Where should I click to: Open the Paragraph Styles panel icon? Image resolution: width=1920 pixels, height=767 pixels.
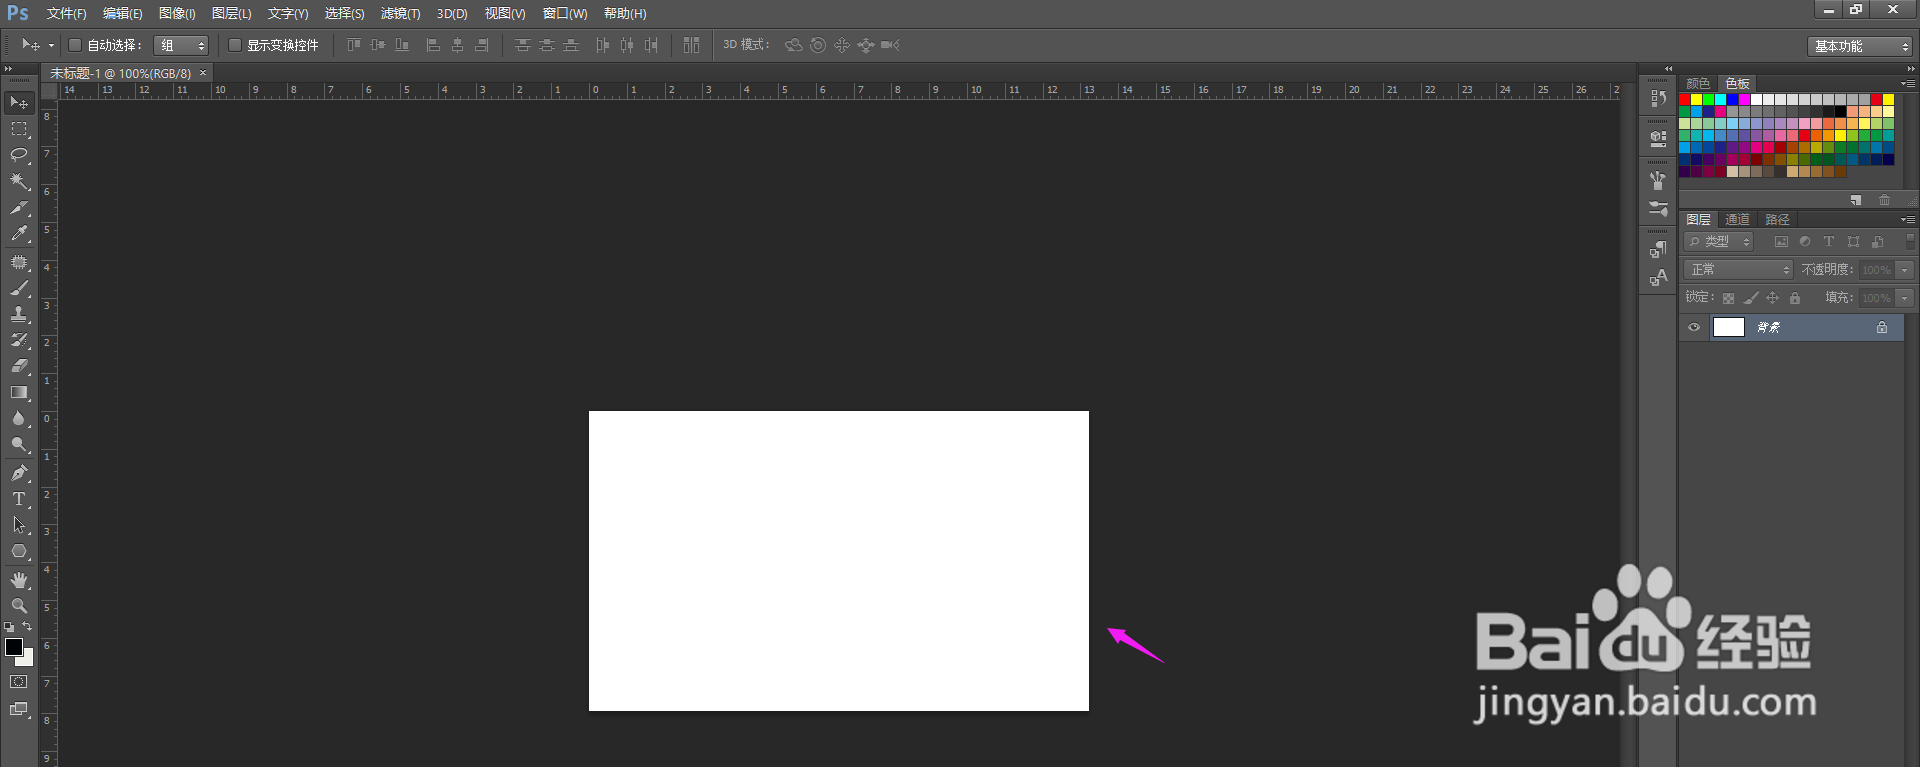[x=1658, y=249]
